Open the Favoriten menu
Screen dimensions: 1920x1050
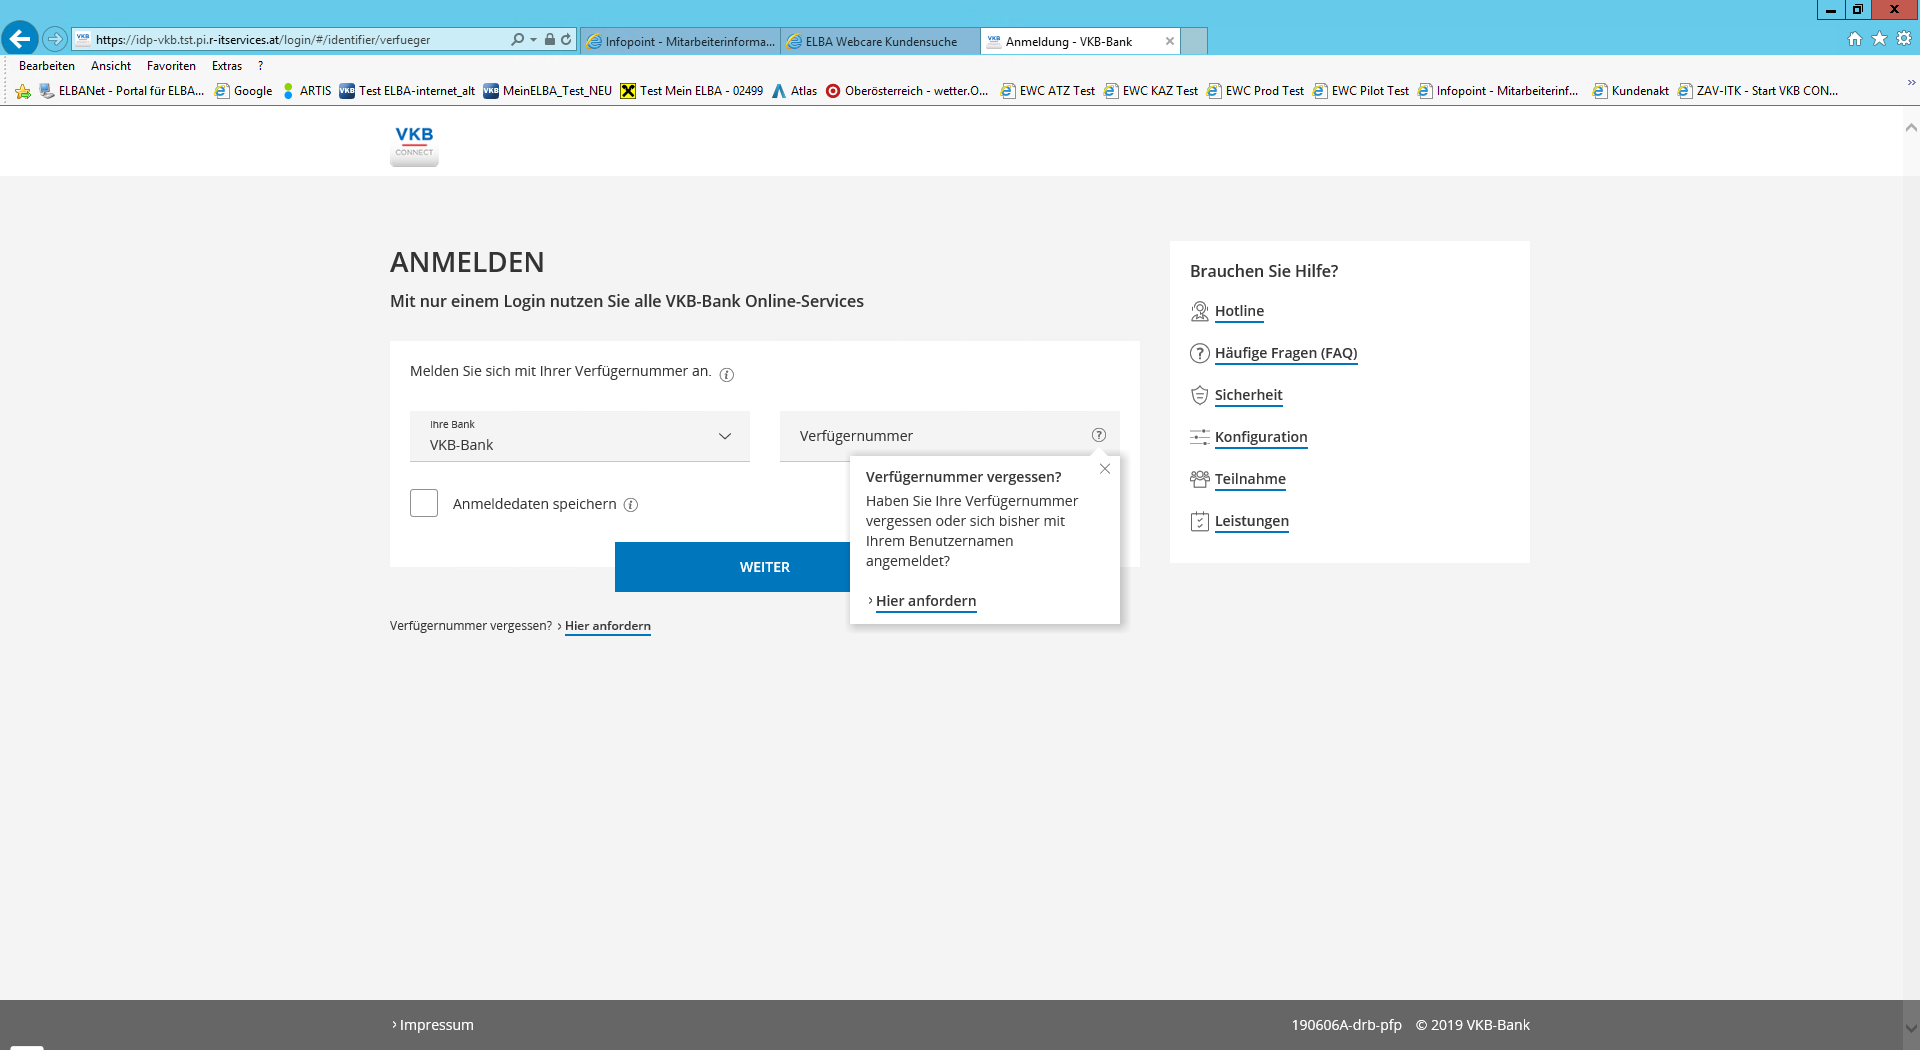tap(171, 66)
